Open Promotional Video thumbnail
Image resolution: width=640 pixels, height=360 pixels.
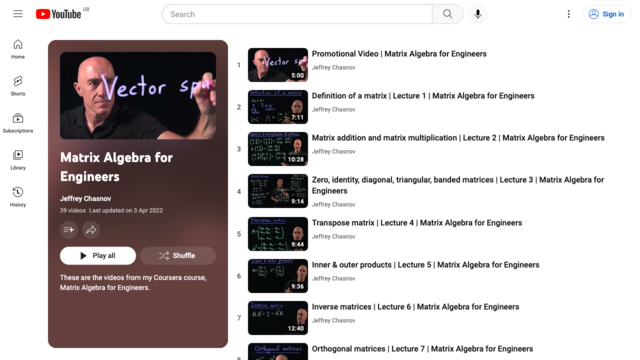tap(278, 65)
